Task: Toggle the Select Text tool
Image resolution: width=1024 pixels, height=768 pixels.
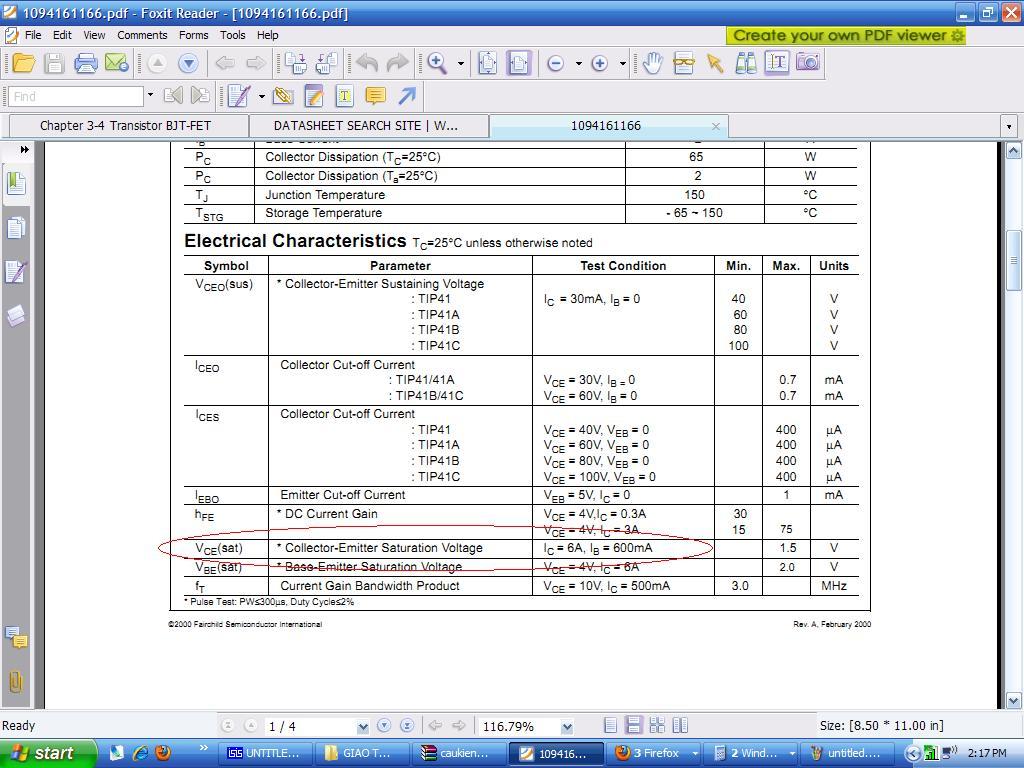Action: click(x=777, y=63)
